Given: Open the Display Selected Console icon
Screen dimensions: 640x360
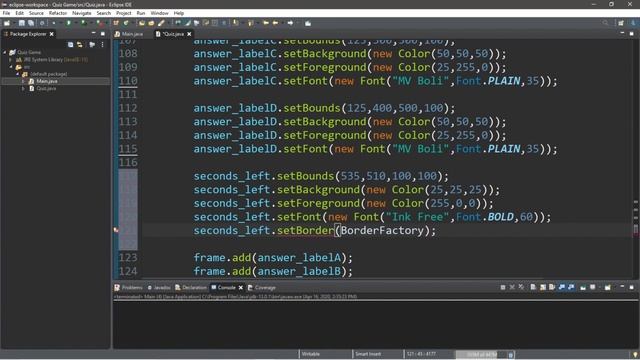Looking at the screenshot, I should point(592,287).
